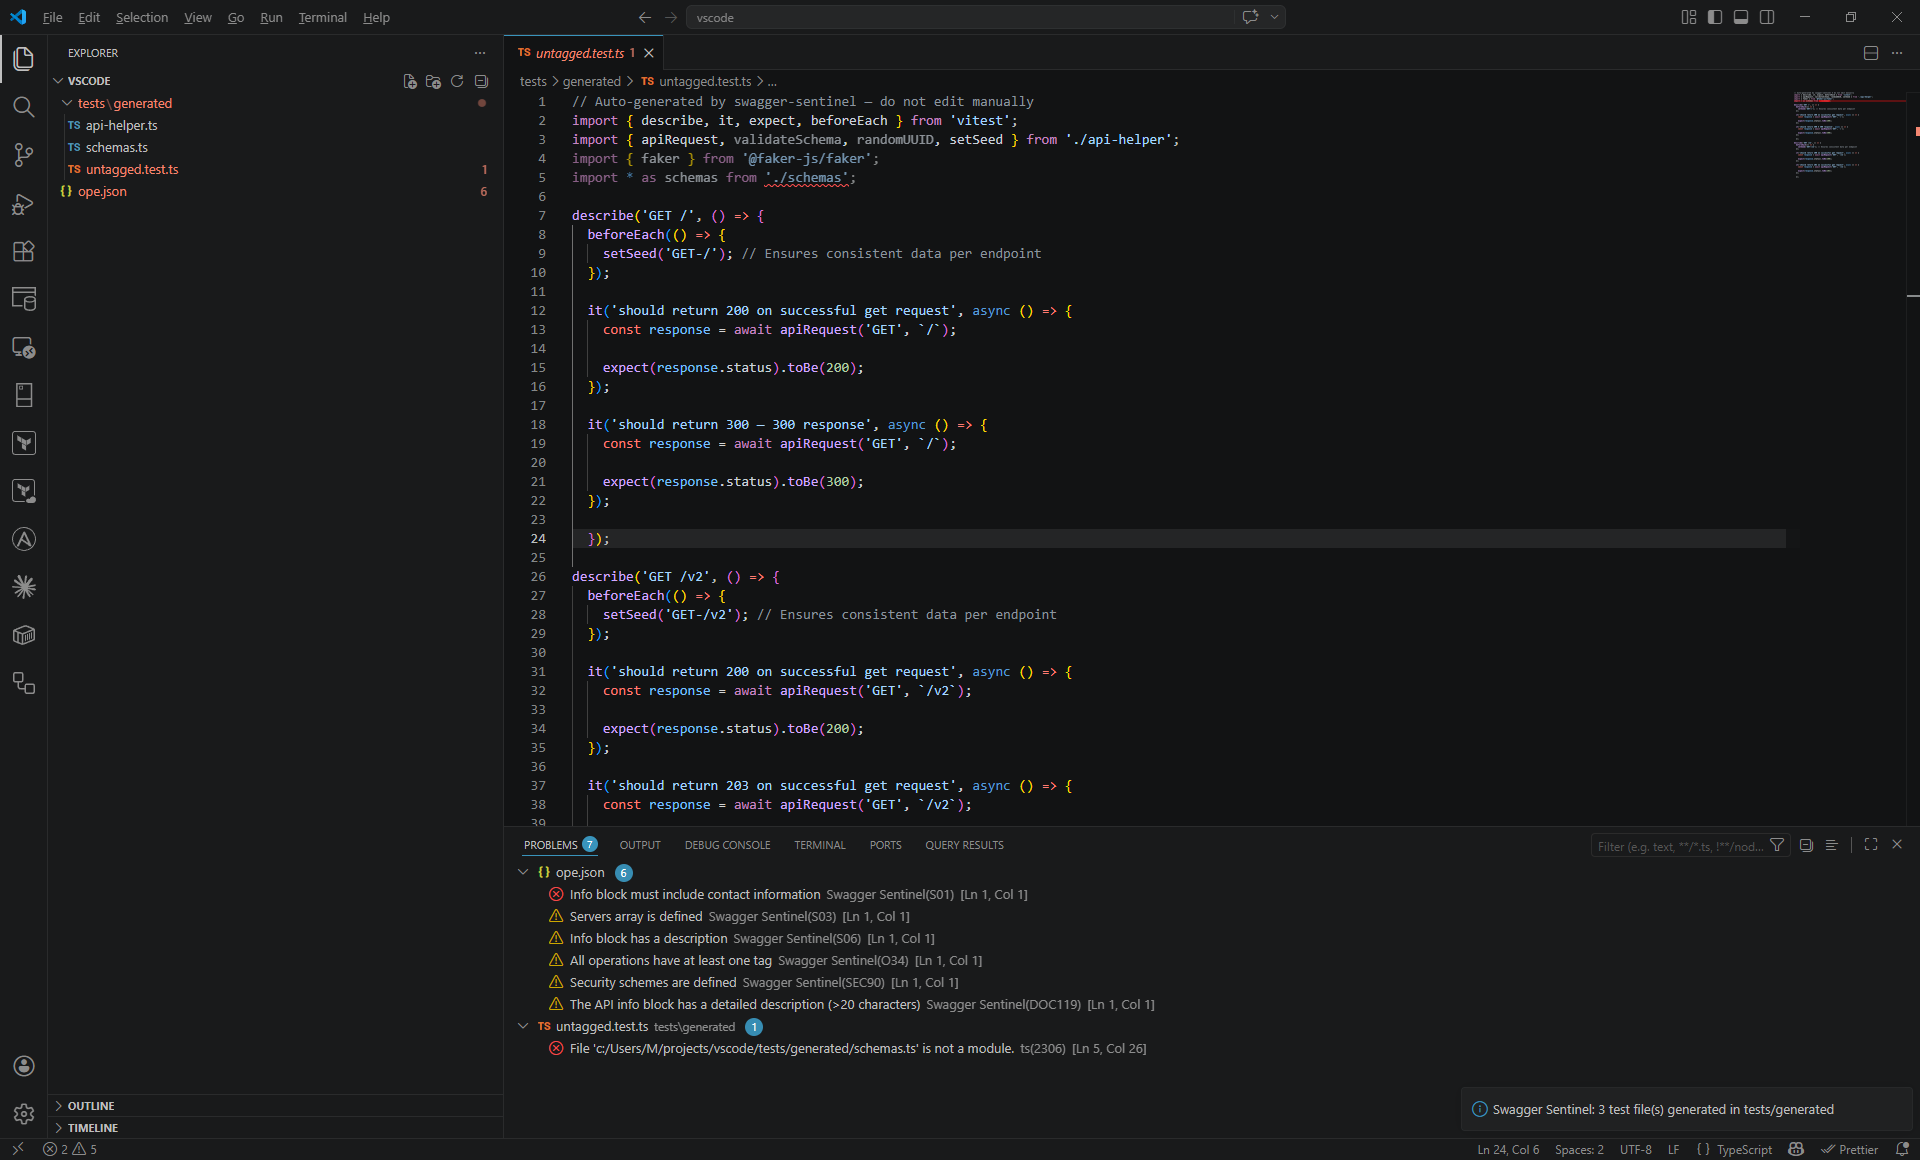Screen dimensions: 1920x1160
Task: Click the TypeScript language mode indicator
Action: [x=1744, y=1150]
